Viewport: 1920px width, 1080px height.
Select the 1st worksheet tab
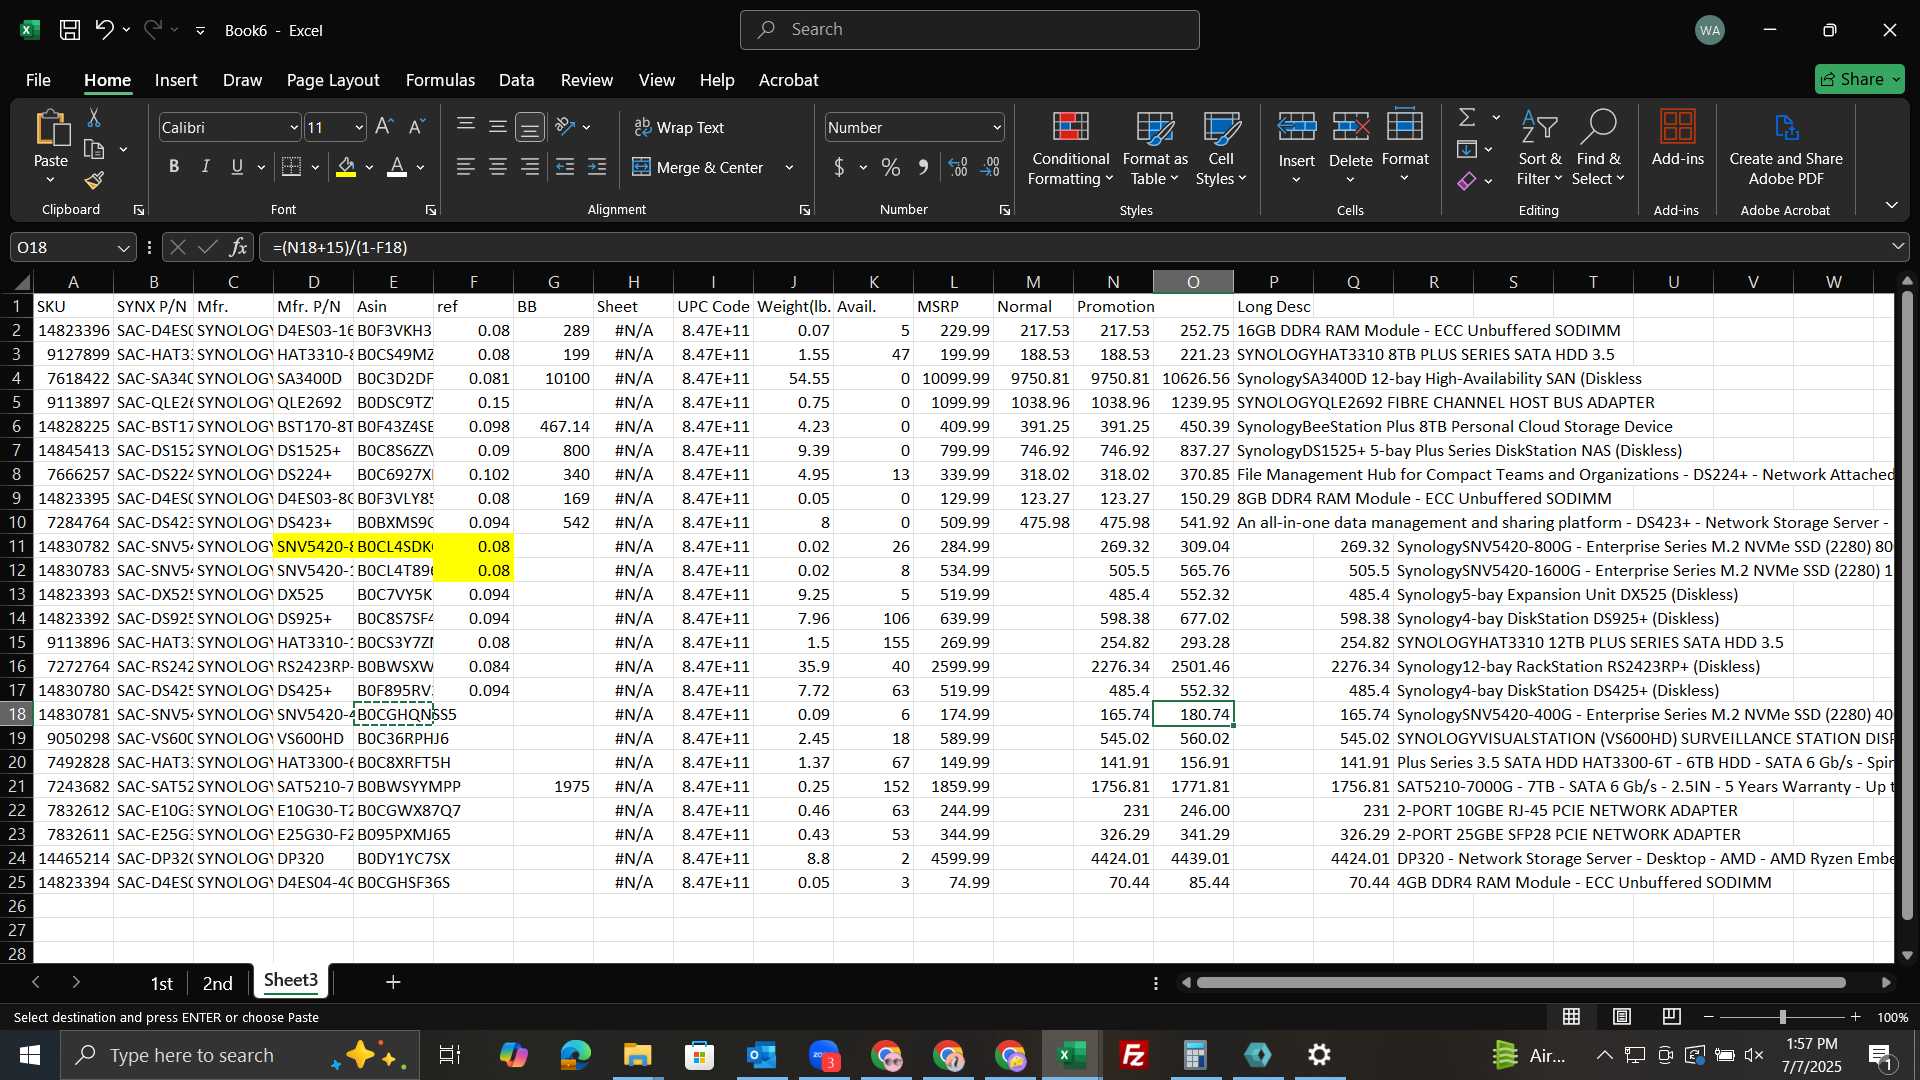tap(161, 983)
